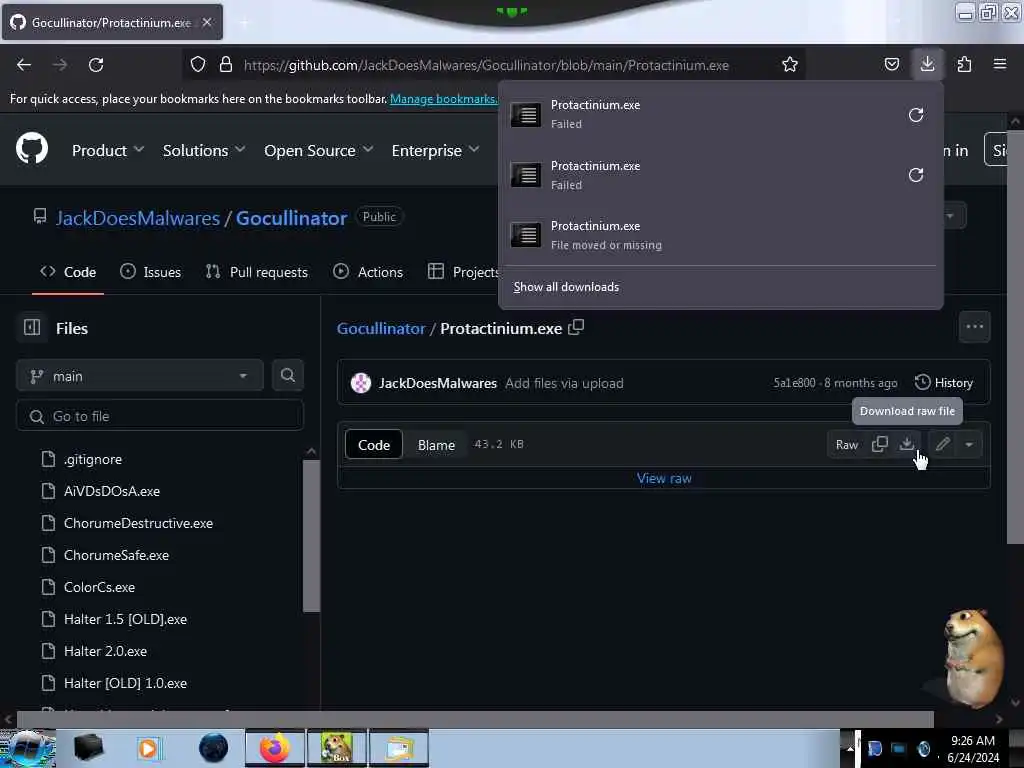This screenshot has height=768, width=1024.
Task: Retry the first failed Protactinium.exe download
Action: 916,115
